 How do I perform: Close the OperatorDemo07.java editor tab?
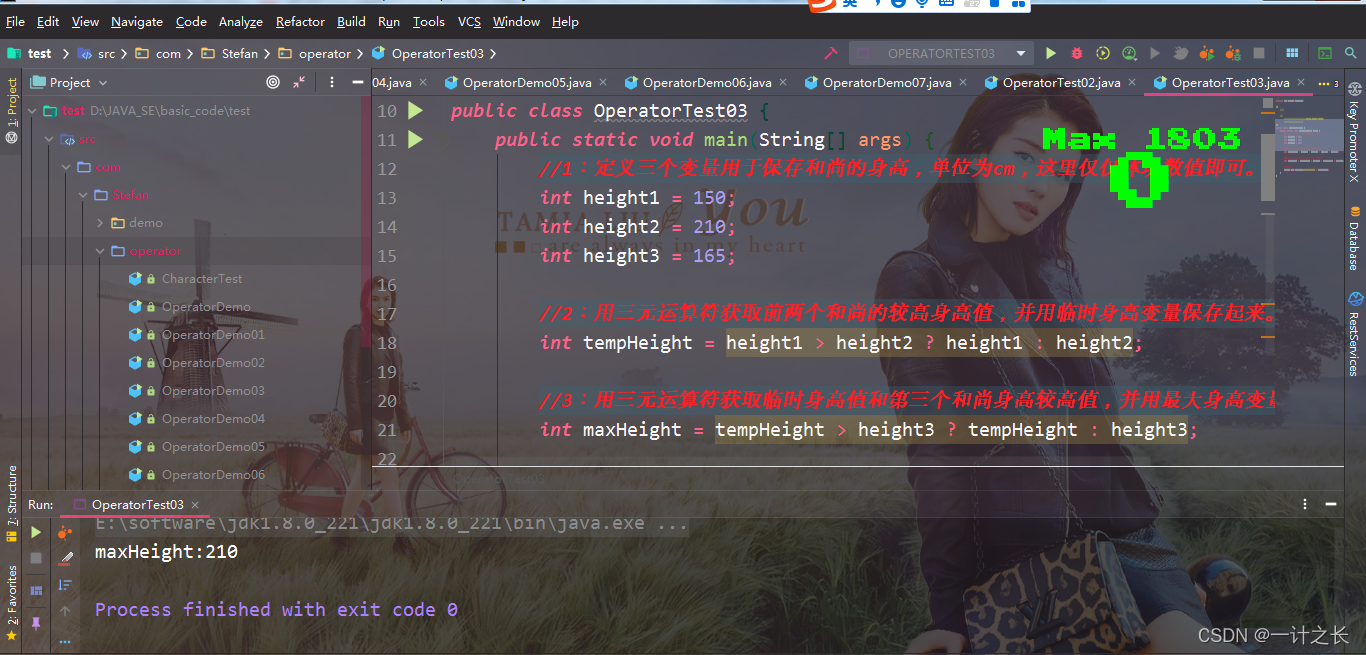tap(964, 83)
